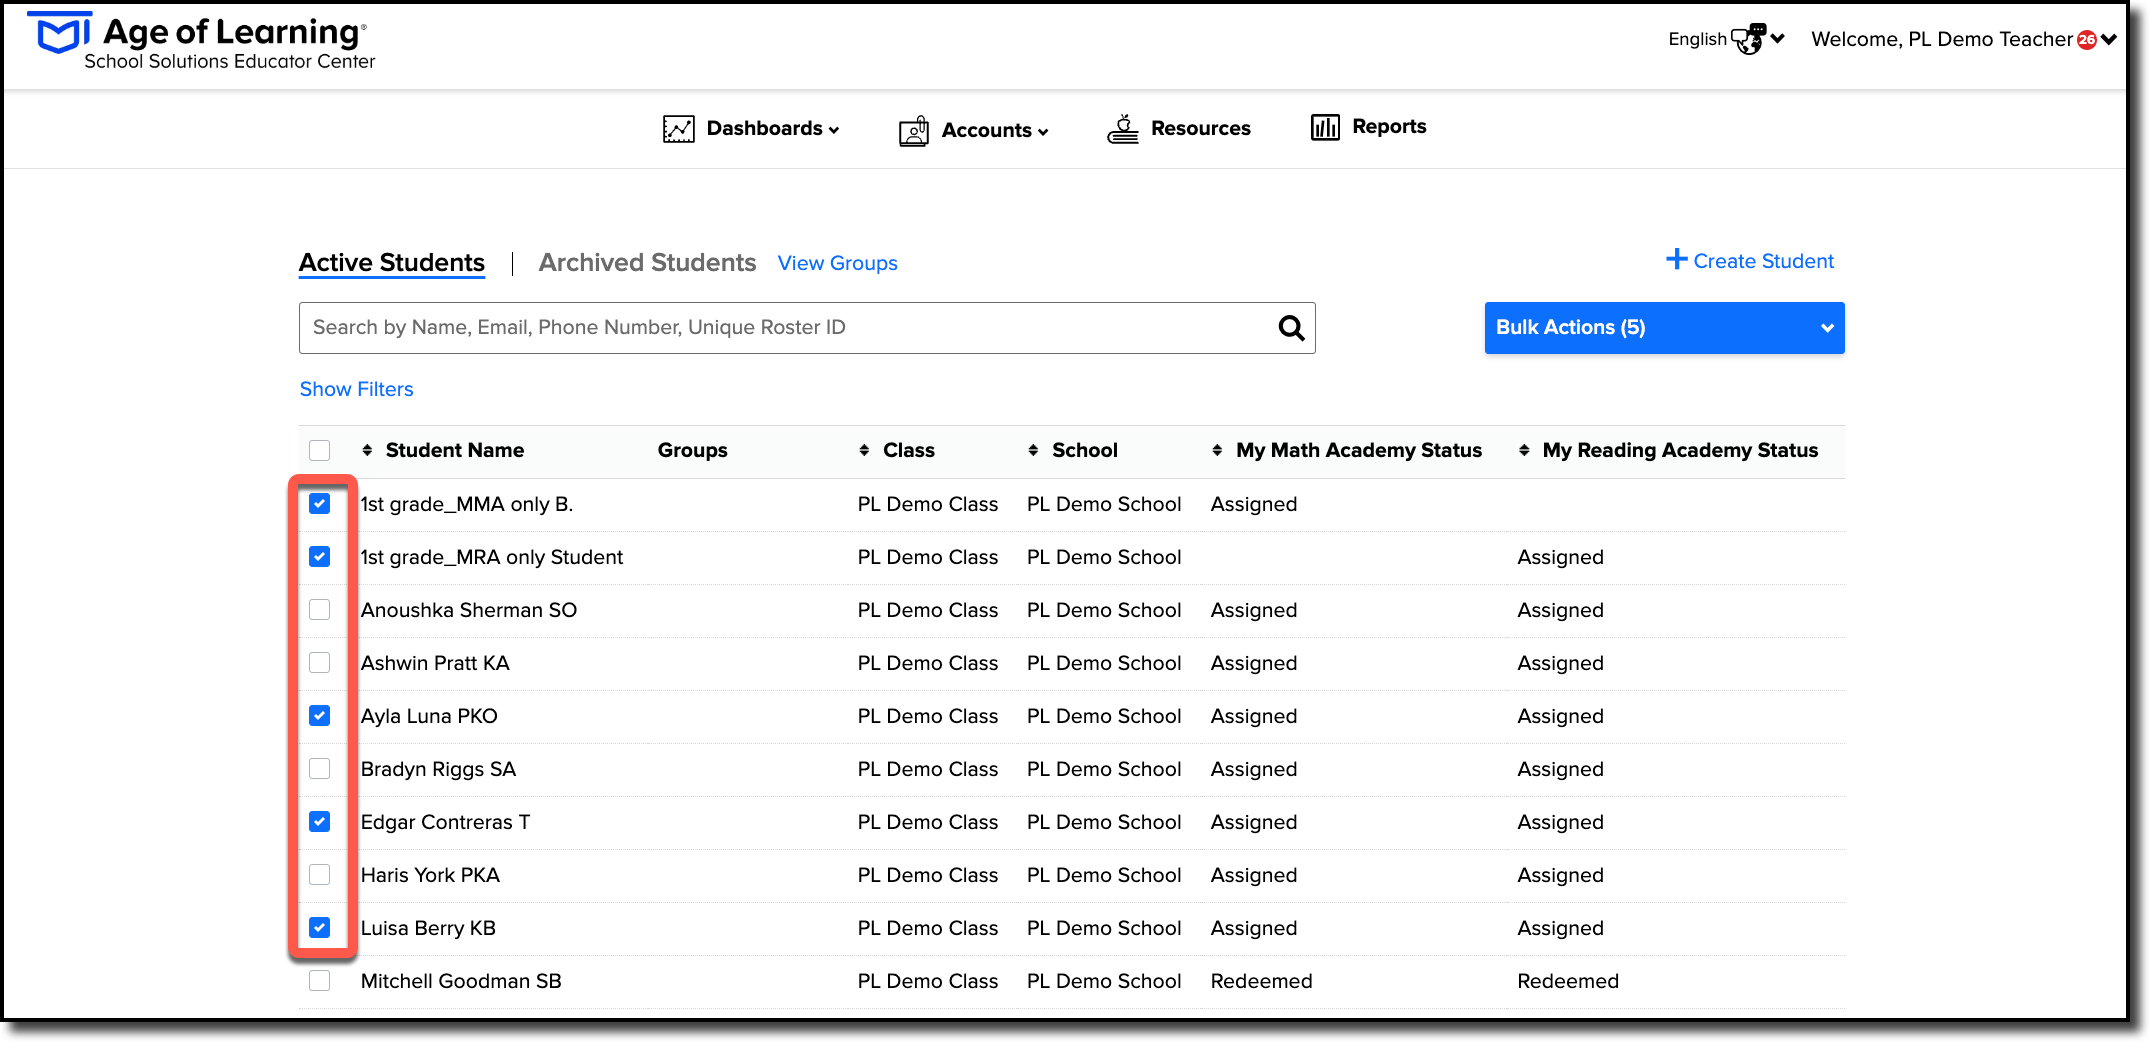2150x1042 pixels.
Task: Sort by Student Name arrows
Action: click(367, 450)
